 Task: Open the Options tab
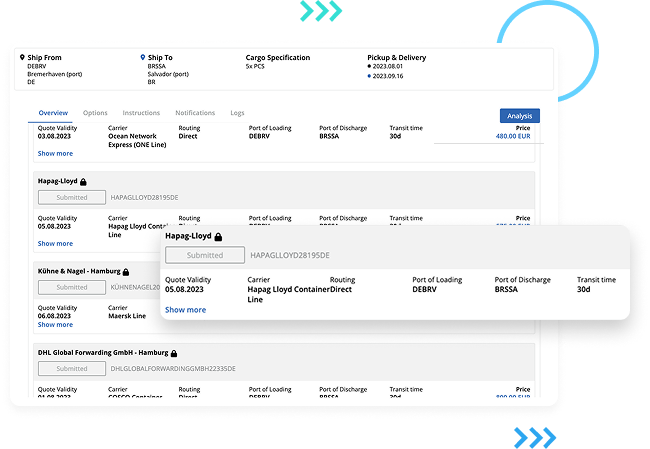pyautogui.click(x=95, y=113)
